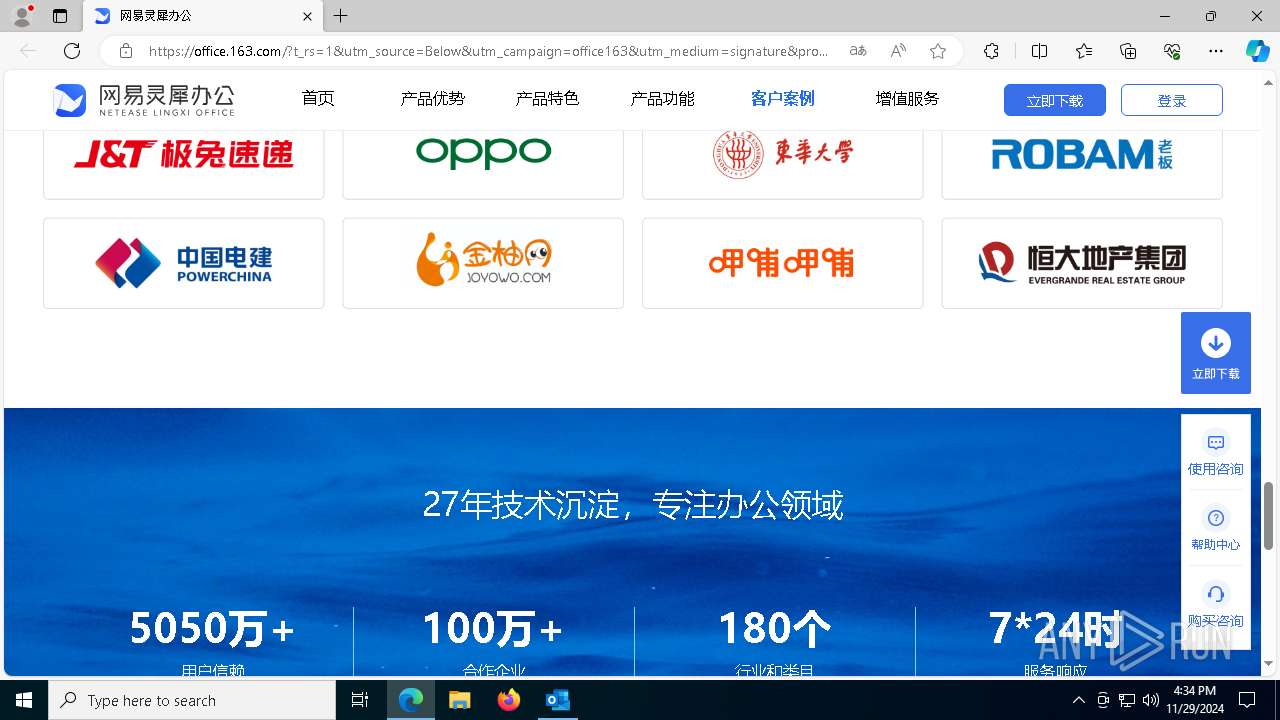This screenshot has height=720, width=1280.
Task: Open 产品功能 navigation item
Action: (662, 98)
